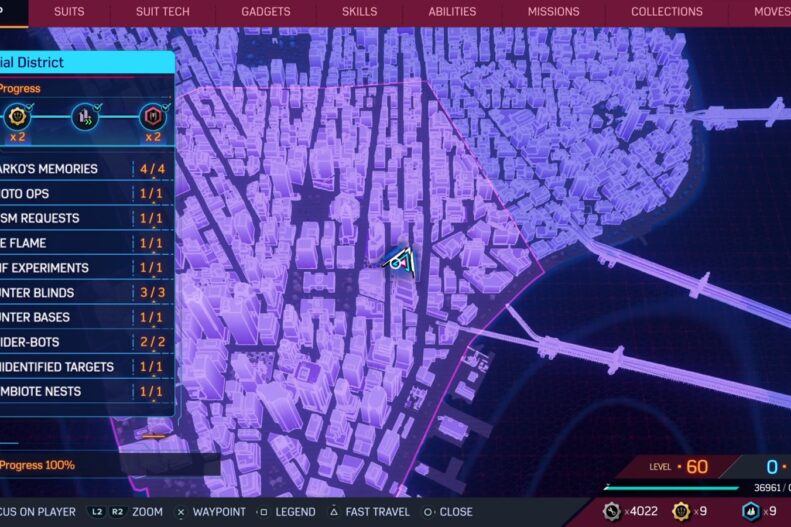791x527 pixels.
Task: Select the SKILLS tab
Action: point(359,12)
